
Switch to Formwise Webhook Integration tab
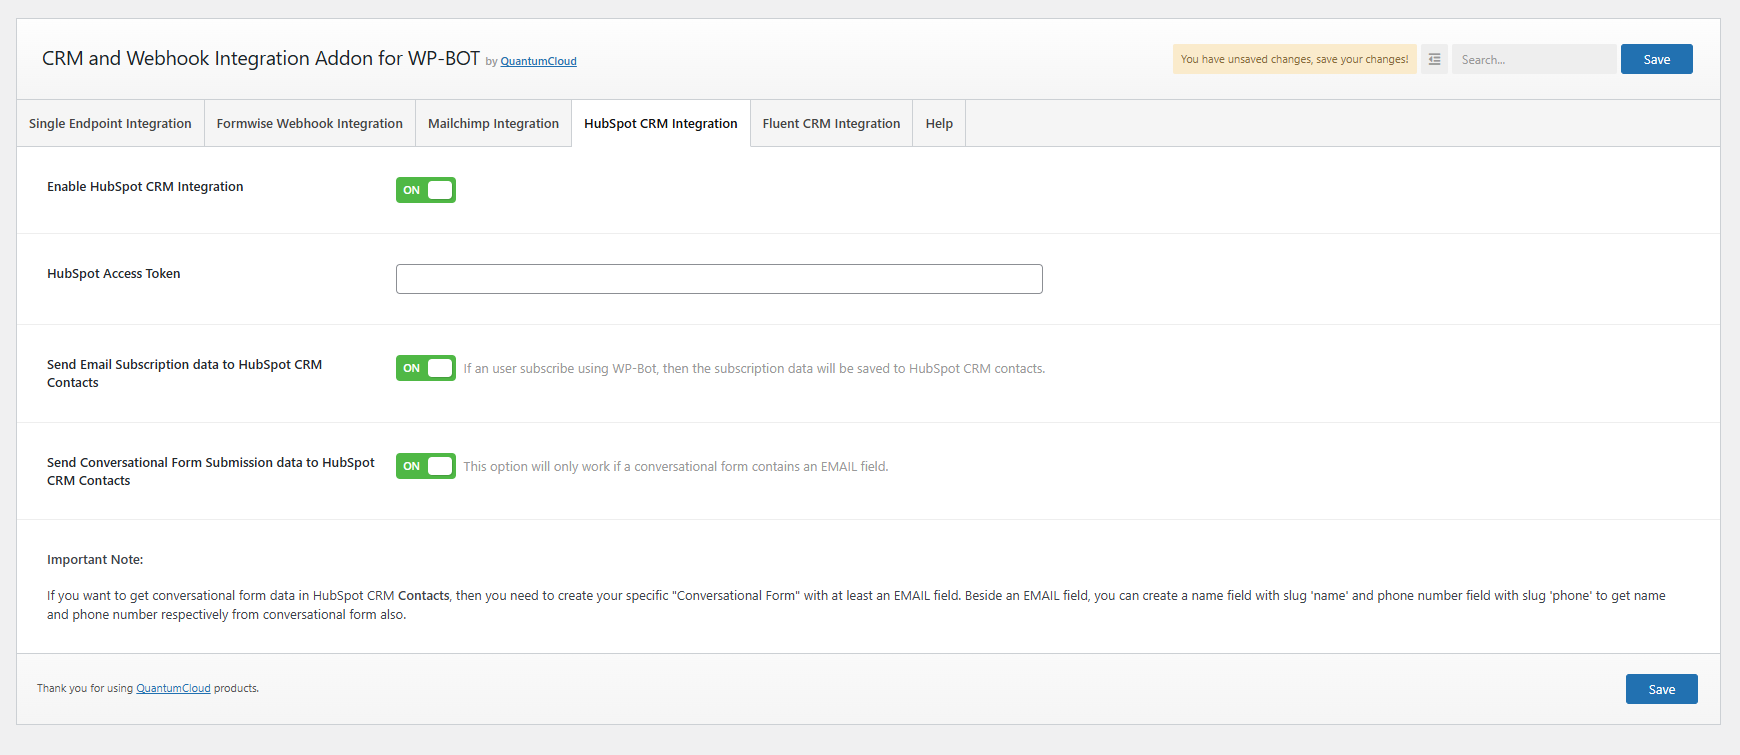click(309, 124)
